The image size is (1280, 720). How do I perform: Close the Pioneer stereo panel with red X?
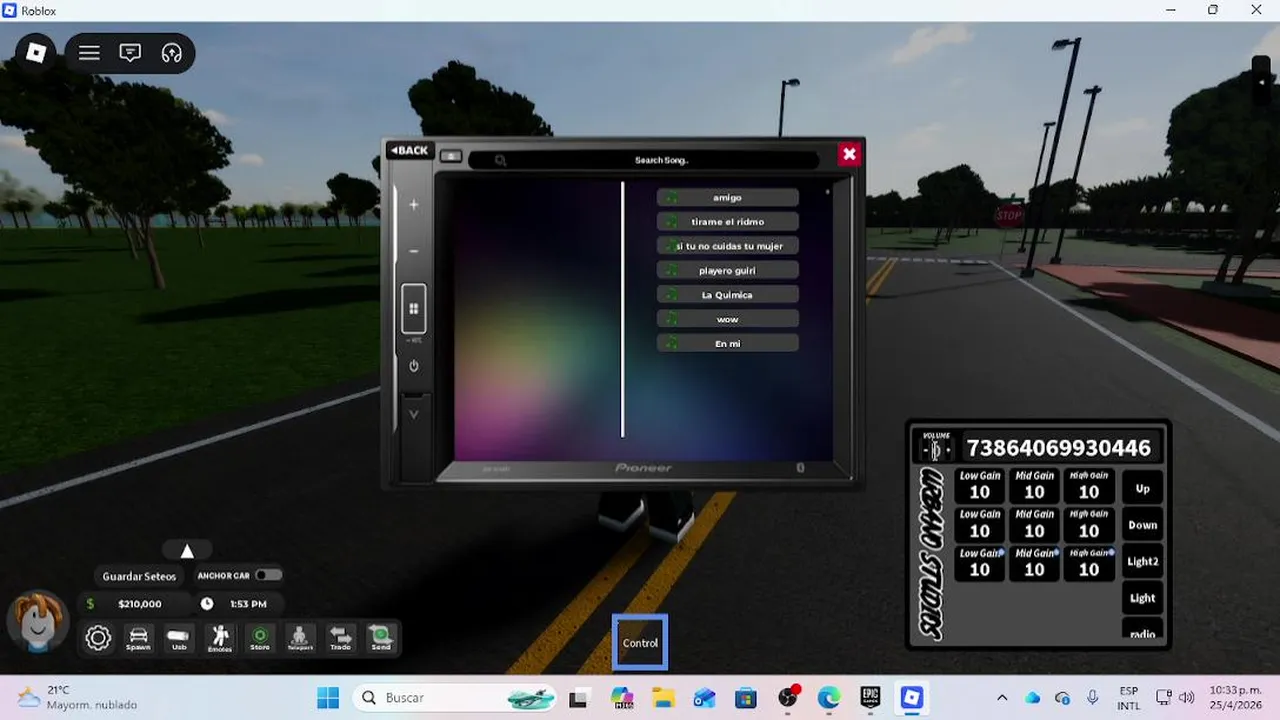pyautogui.click(x=849, y=153)
